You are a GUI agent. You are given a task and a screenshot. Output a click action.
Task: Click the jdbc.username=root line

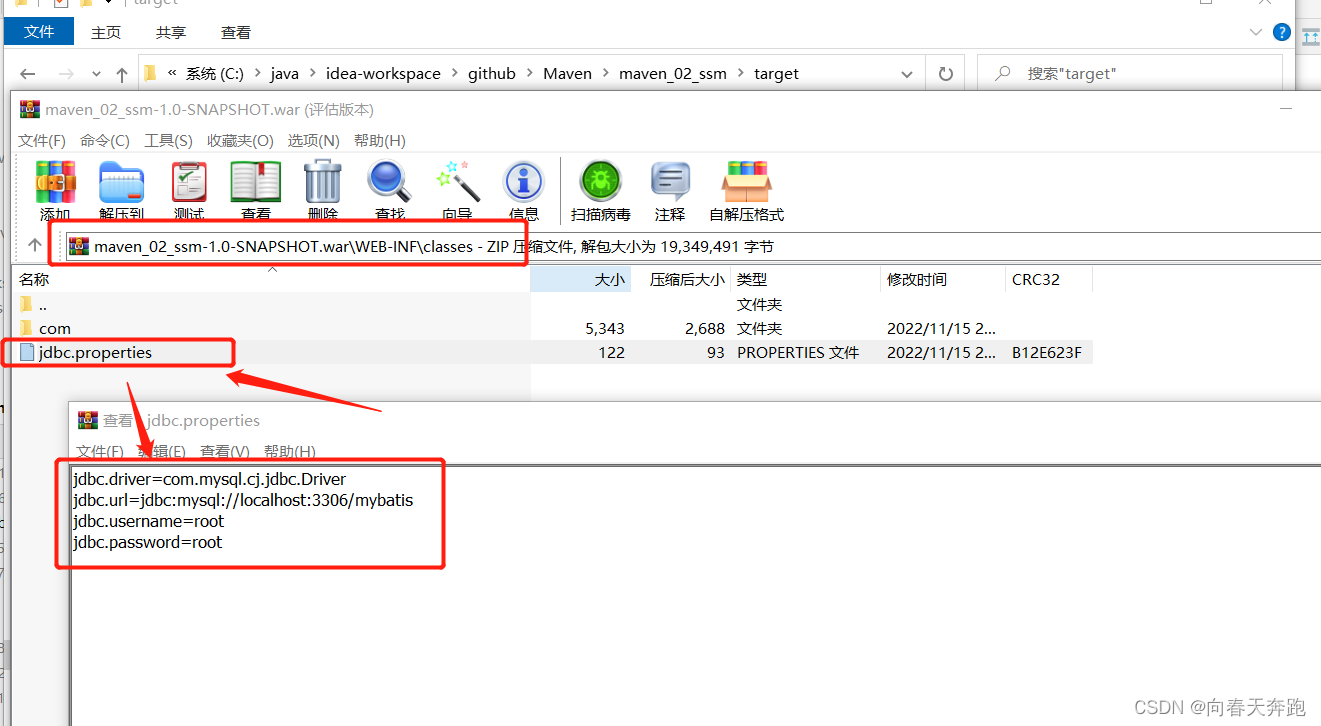coord(148,521)
